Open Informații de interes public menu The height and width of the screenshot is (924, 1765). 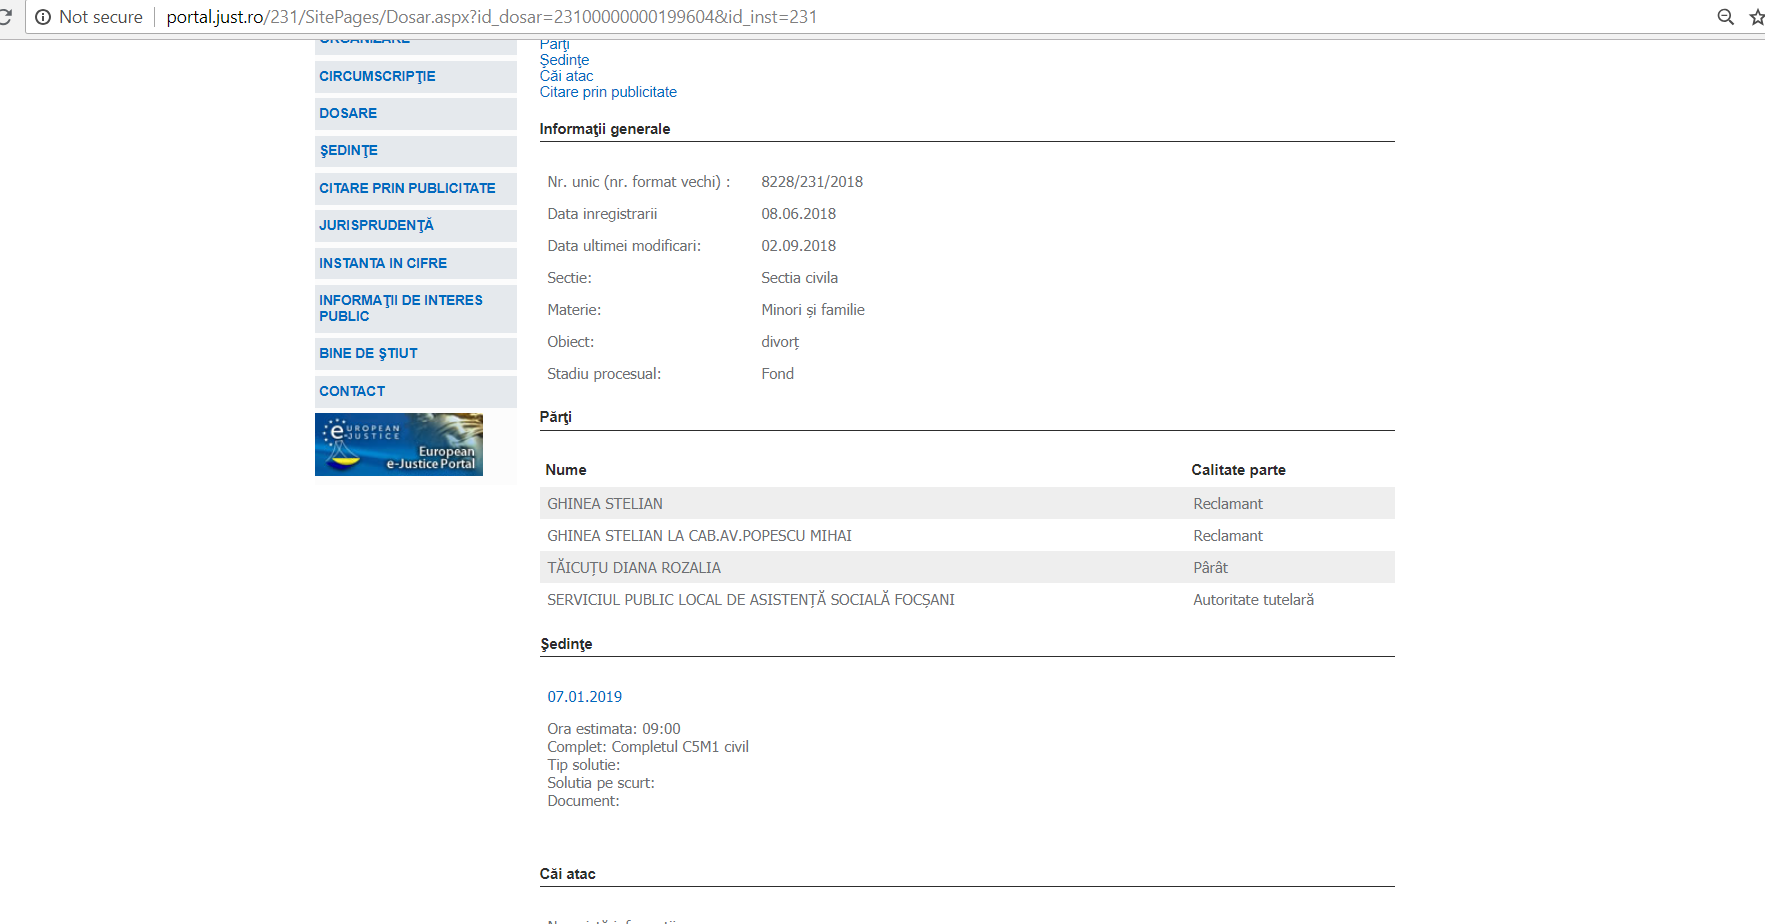click(400, 308)
